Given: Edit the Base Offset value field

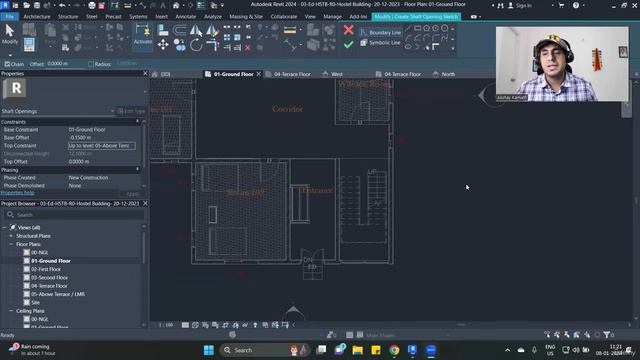Looking at the screenshot, I should pyautogui.click(x=104, y=138).
